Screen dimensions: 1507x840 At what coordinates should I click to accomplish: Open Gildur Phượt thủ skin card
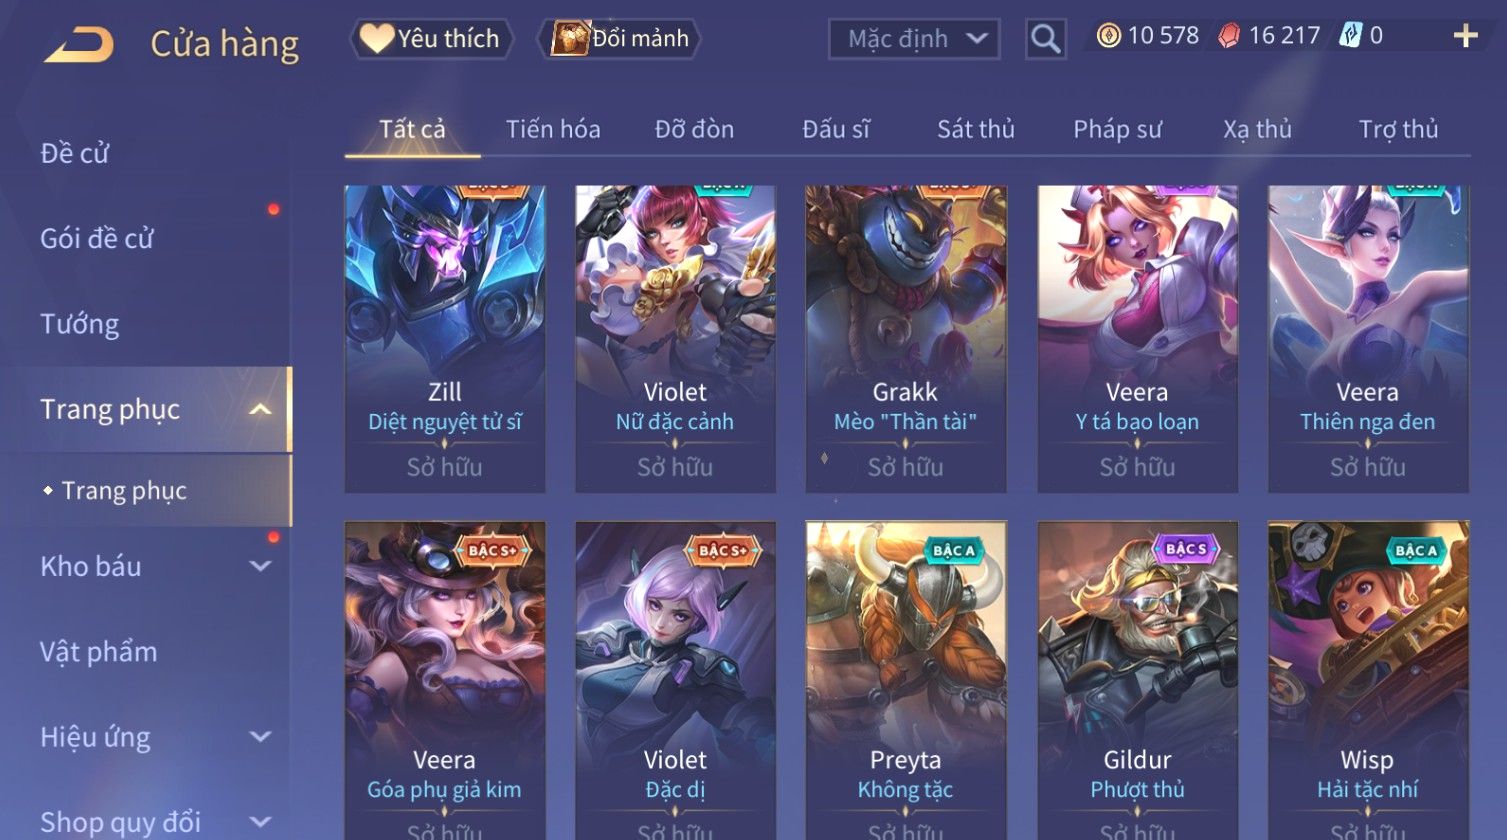pos(1138,680)
